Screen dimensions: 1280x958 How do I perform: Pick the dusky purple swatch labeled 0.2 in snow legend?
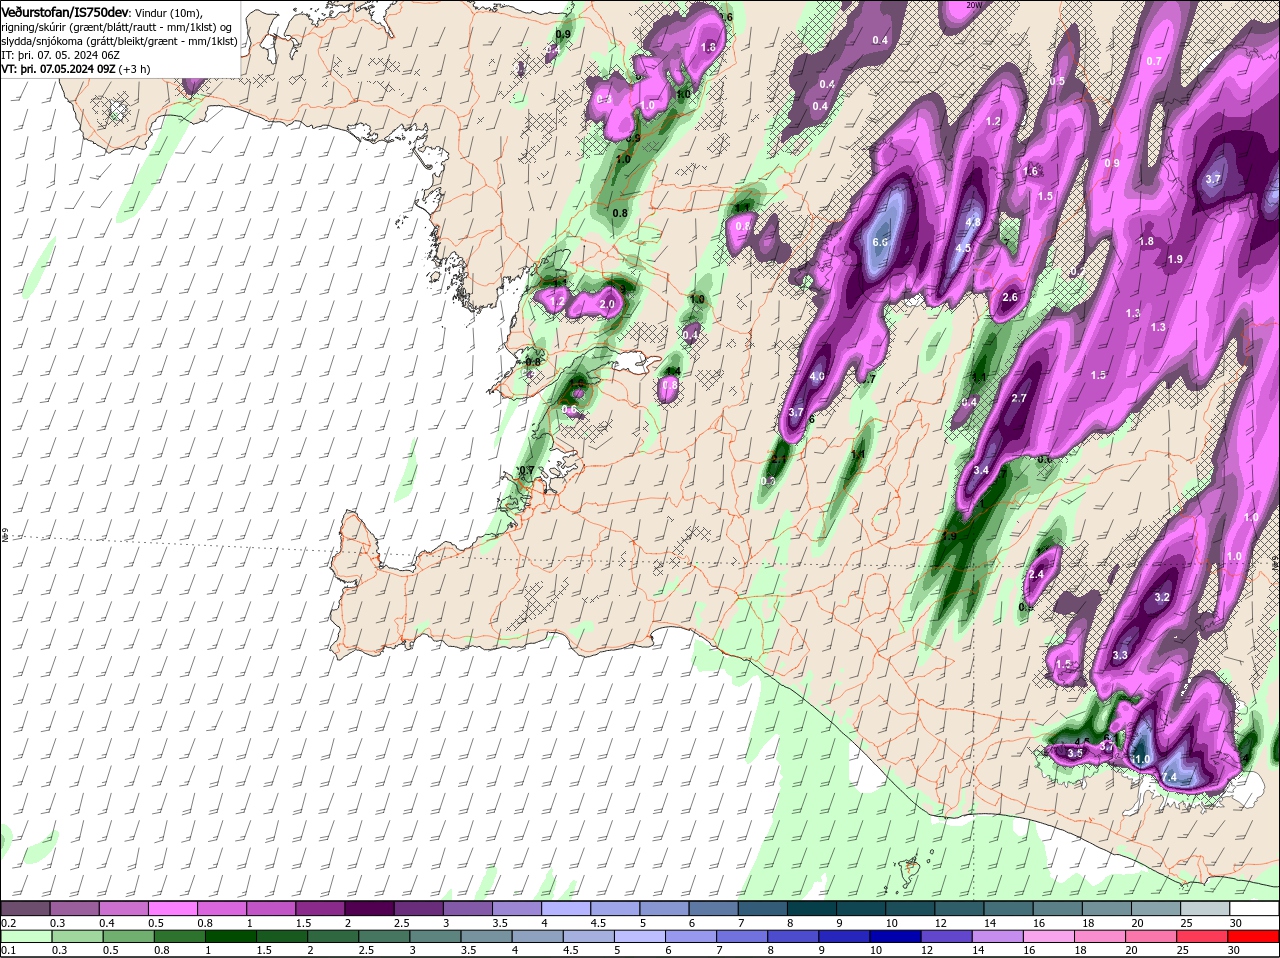pyautogui.click(x=25, y=908)
